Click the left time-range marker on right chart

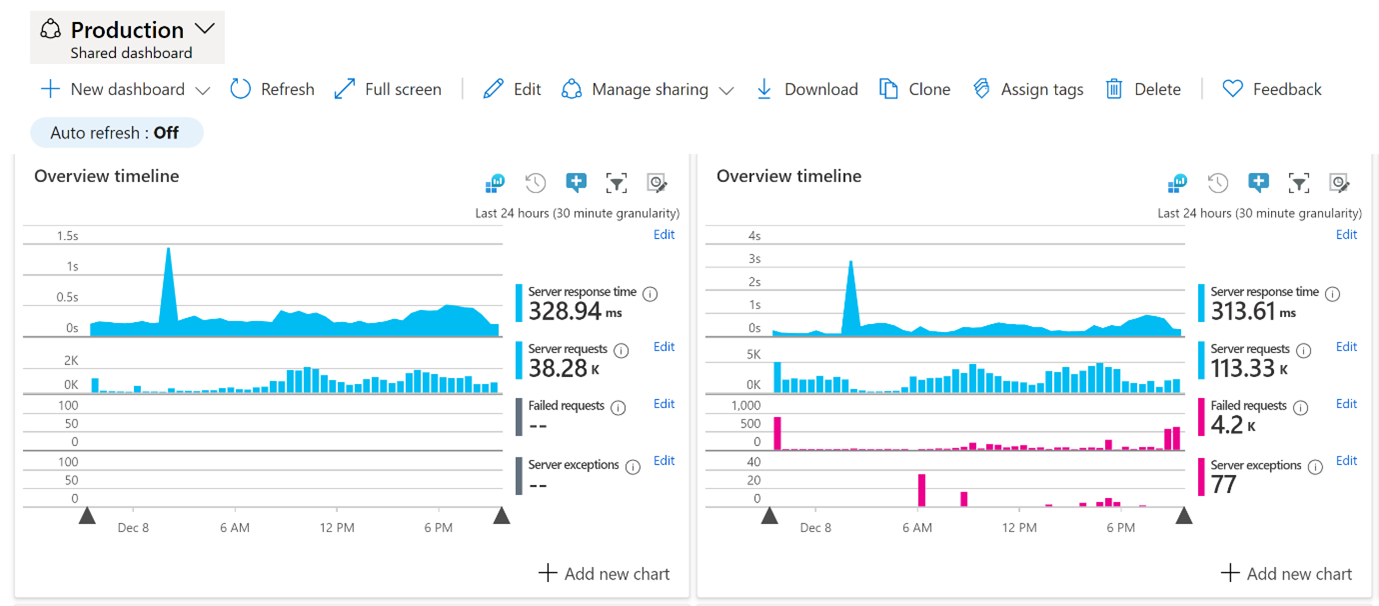(x=769, y=515)
